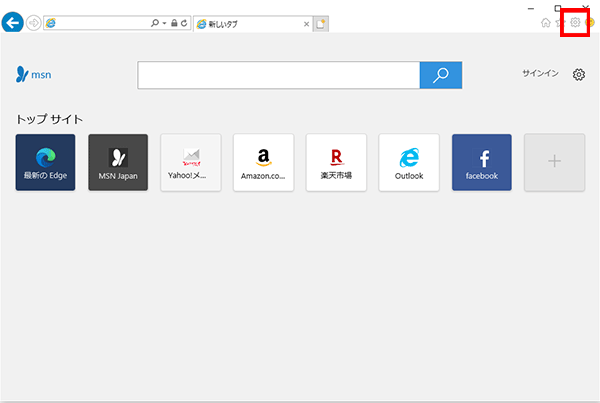Viewport: 600px width, 403px height.
Task: Go to the Home page icon
Action: click(x=546, y=23)
